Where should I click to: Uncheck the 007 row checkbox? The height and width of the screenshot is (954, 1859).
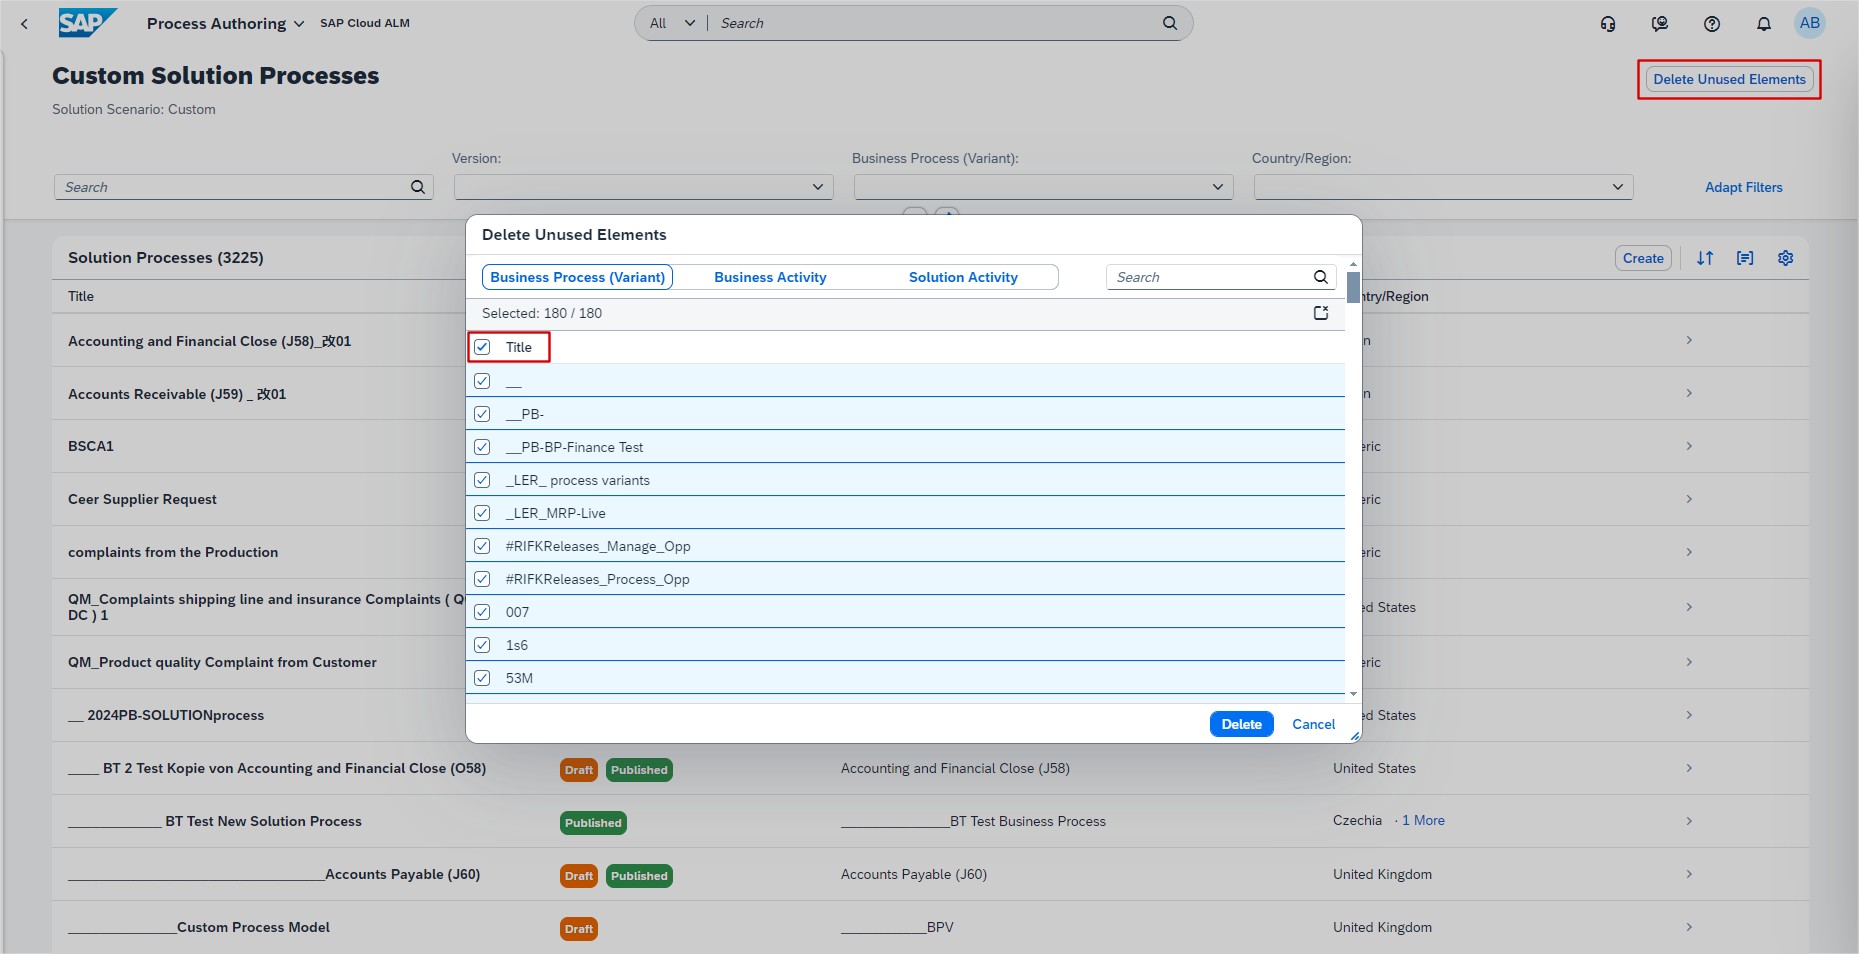[482, 612]
